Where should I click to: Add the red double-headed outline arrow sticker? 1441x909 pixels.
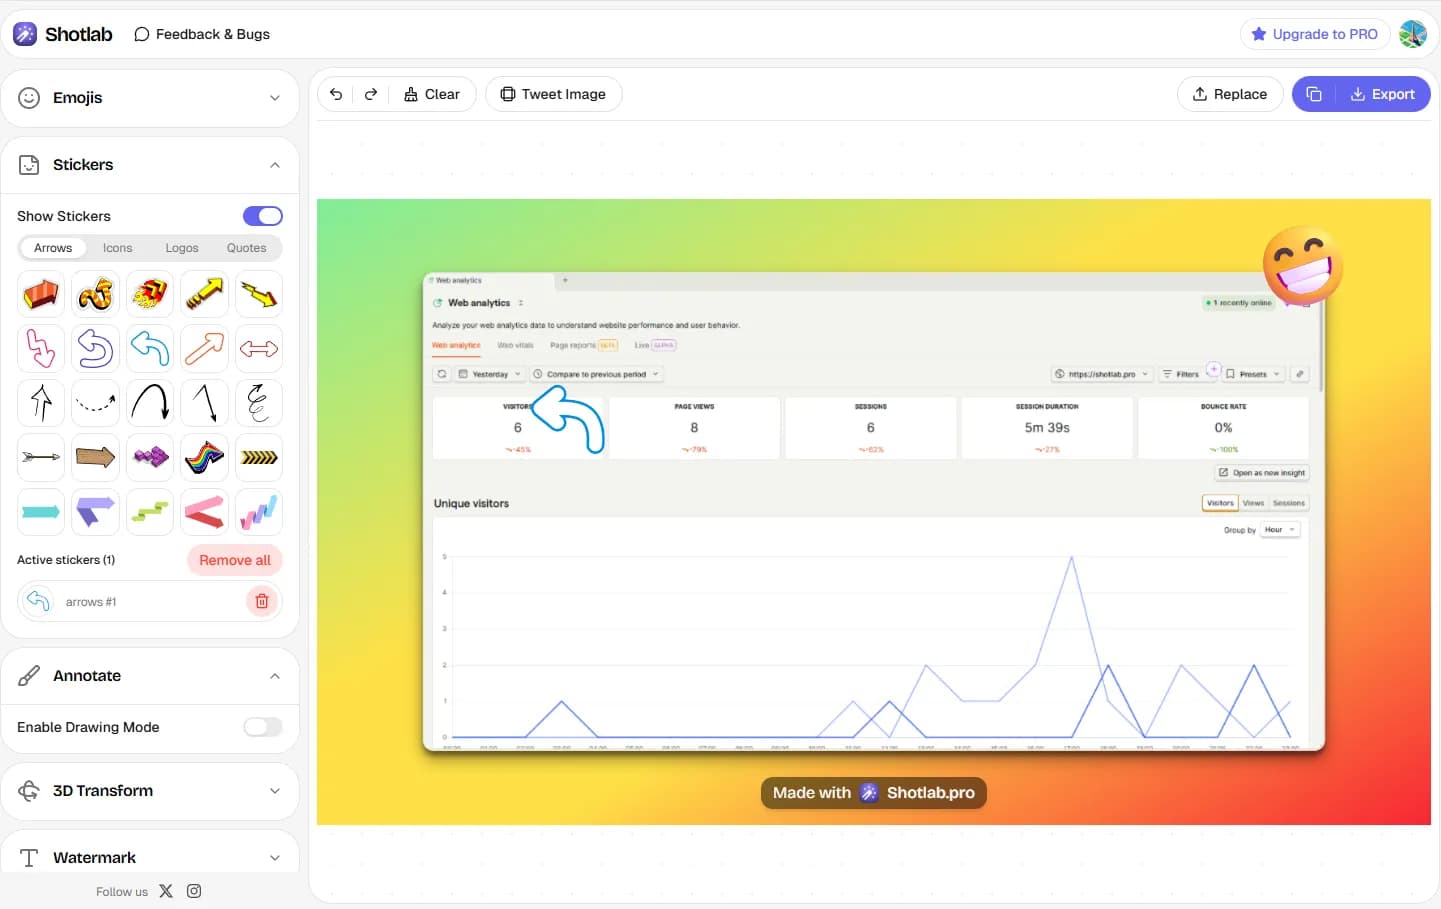pos(259,349)
